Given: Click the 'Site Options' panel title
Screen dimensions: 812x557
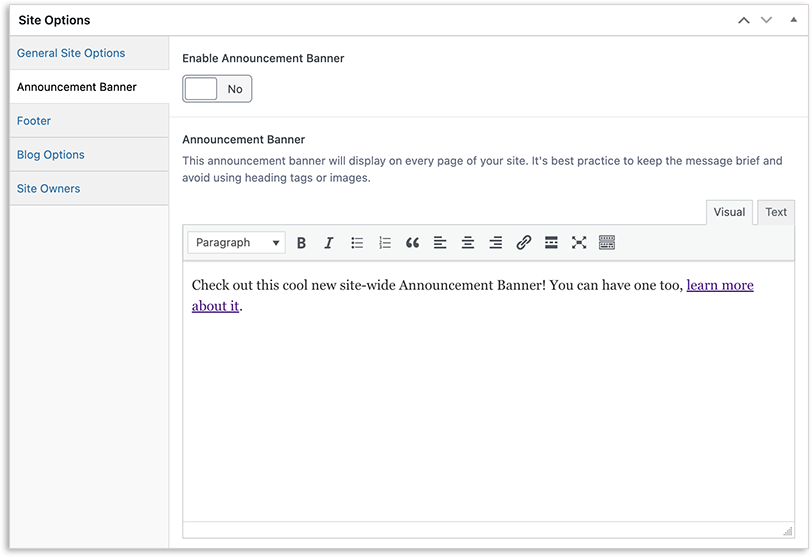Looking at the screenshot, I should (54, 20).
